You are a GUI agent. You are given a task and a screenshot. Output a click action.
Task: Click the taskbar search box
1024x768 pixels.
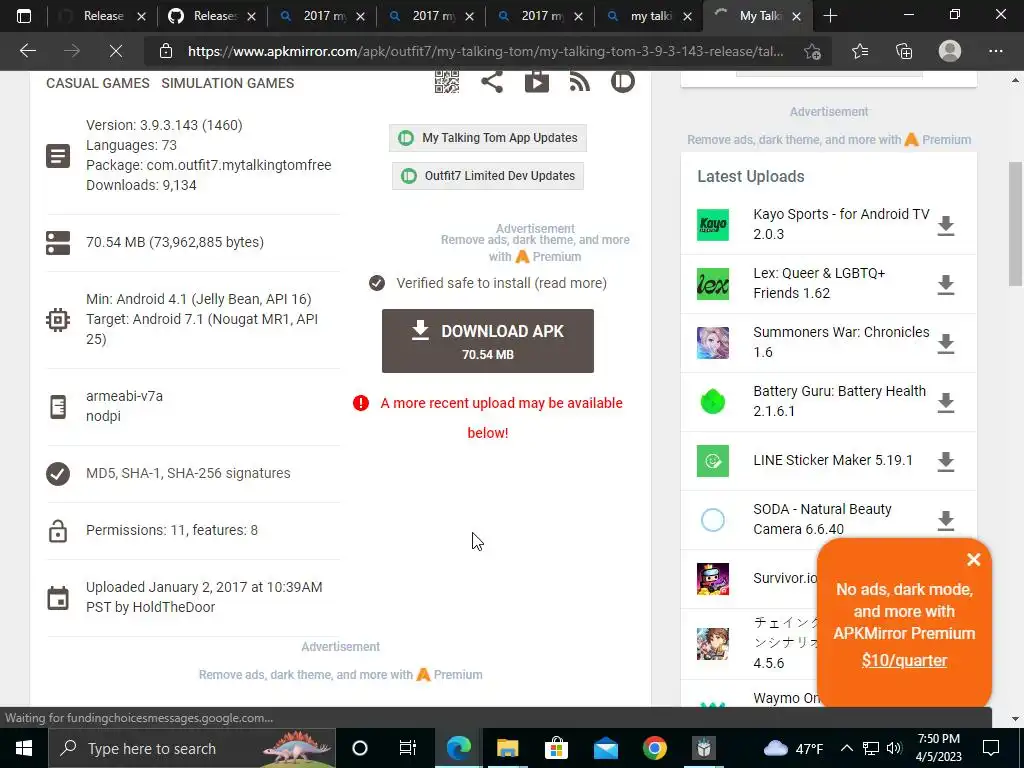coord(192,748)
